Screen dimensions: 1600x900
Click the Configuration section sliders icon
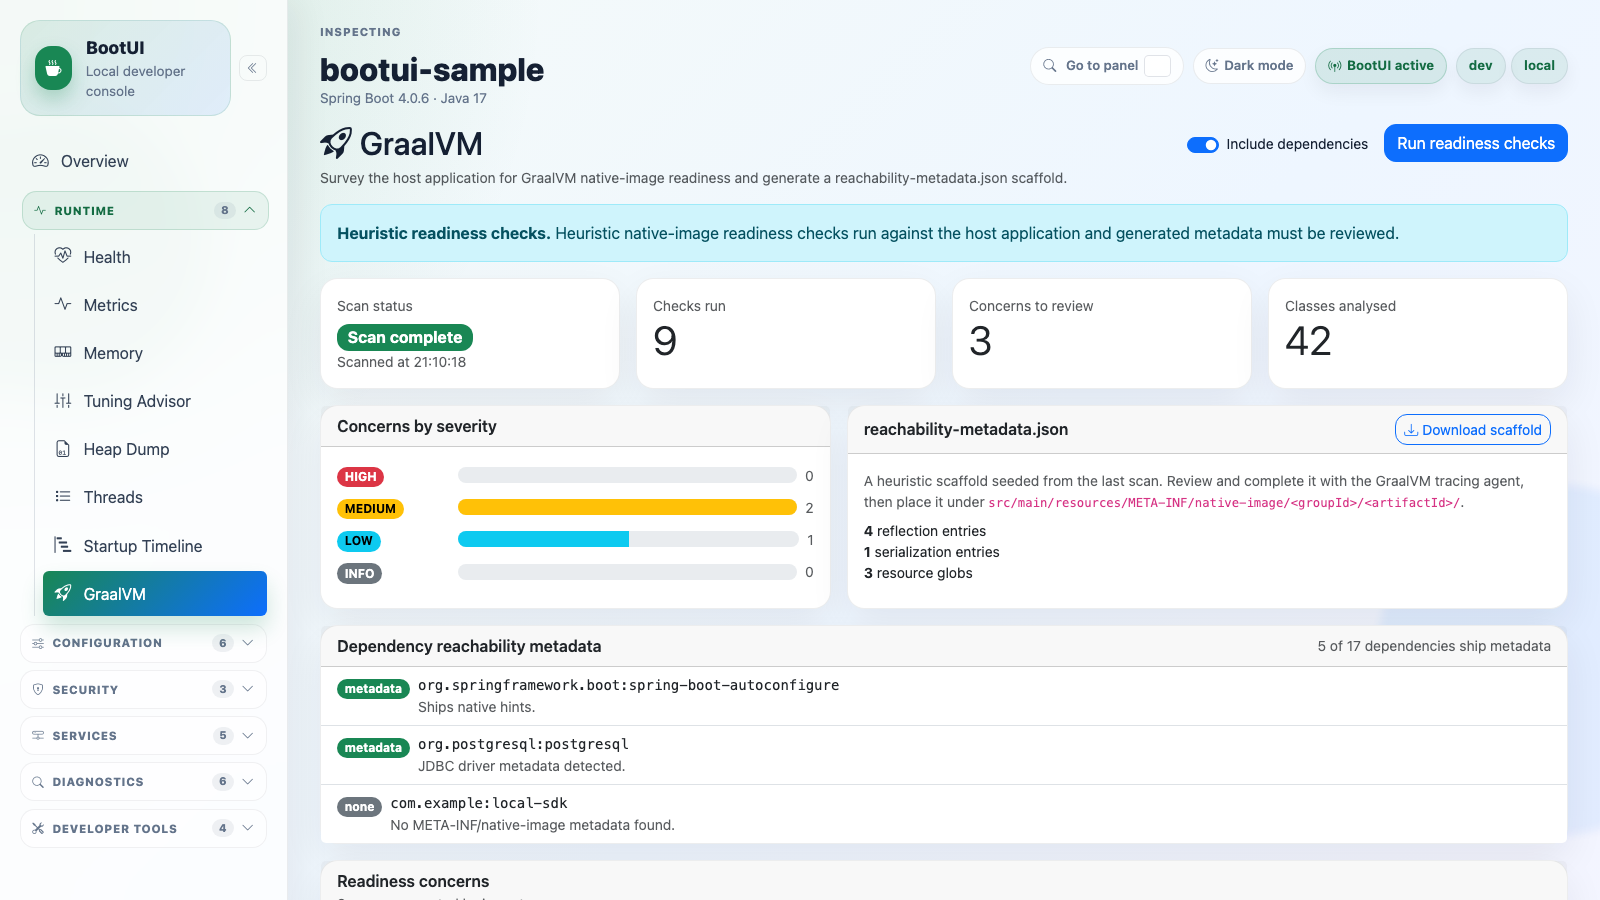pos(38,643)
